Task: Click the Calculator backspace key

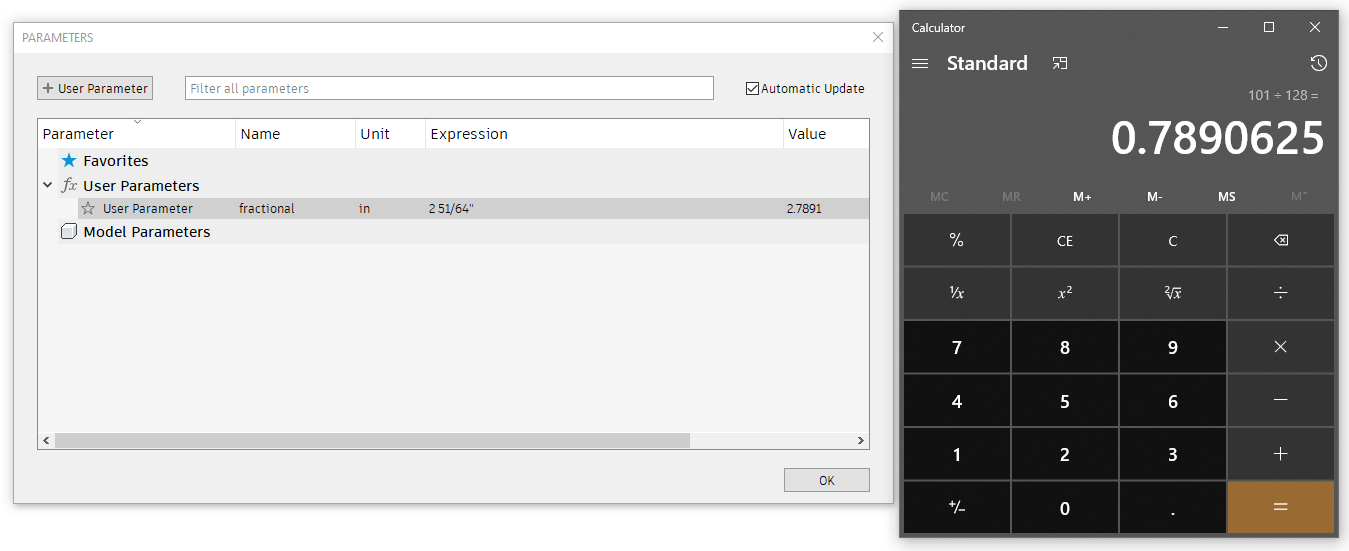Action: pyautogui.click(x=1281, y=240)
